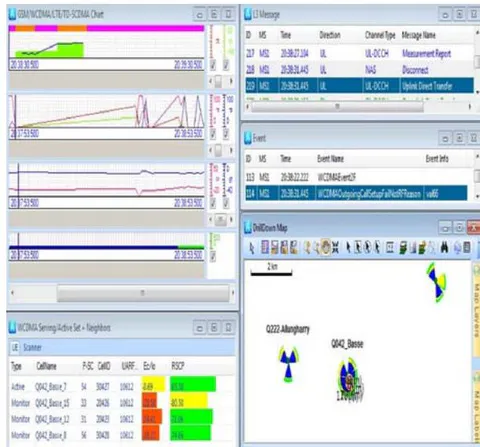Click the L3 Message horizontal scrollbar thumb
The height and width of the screenshot is (447, 480).
(x=337, y=107)
